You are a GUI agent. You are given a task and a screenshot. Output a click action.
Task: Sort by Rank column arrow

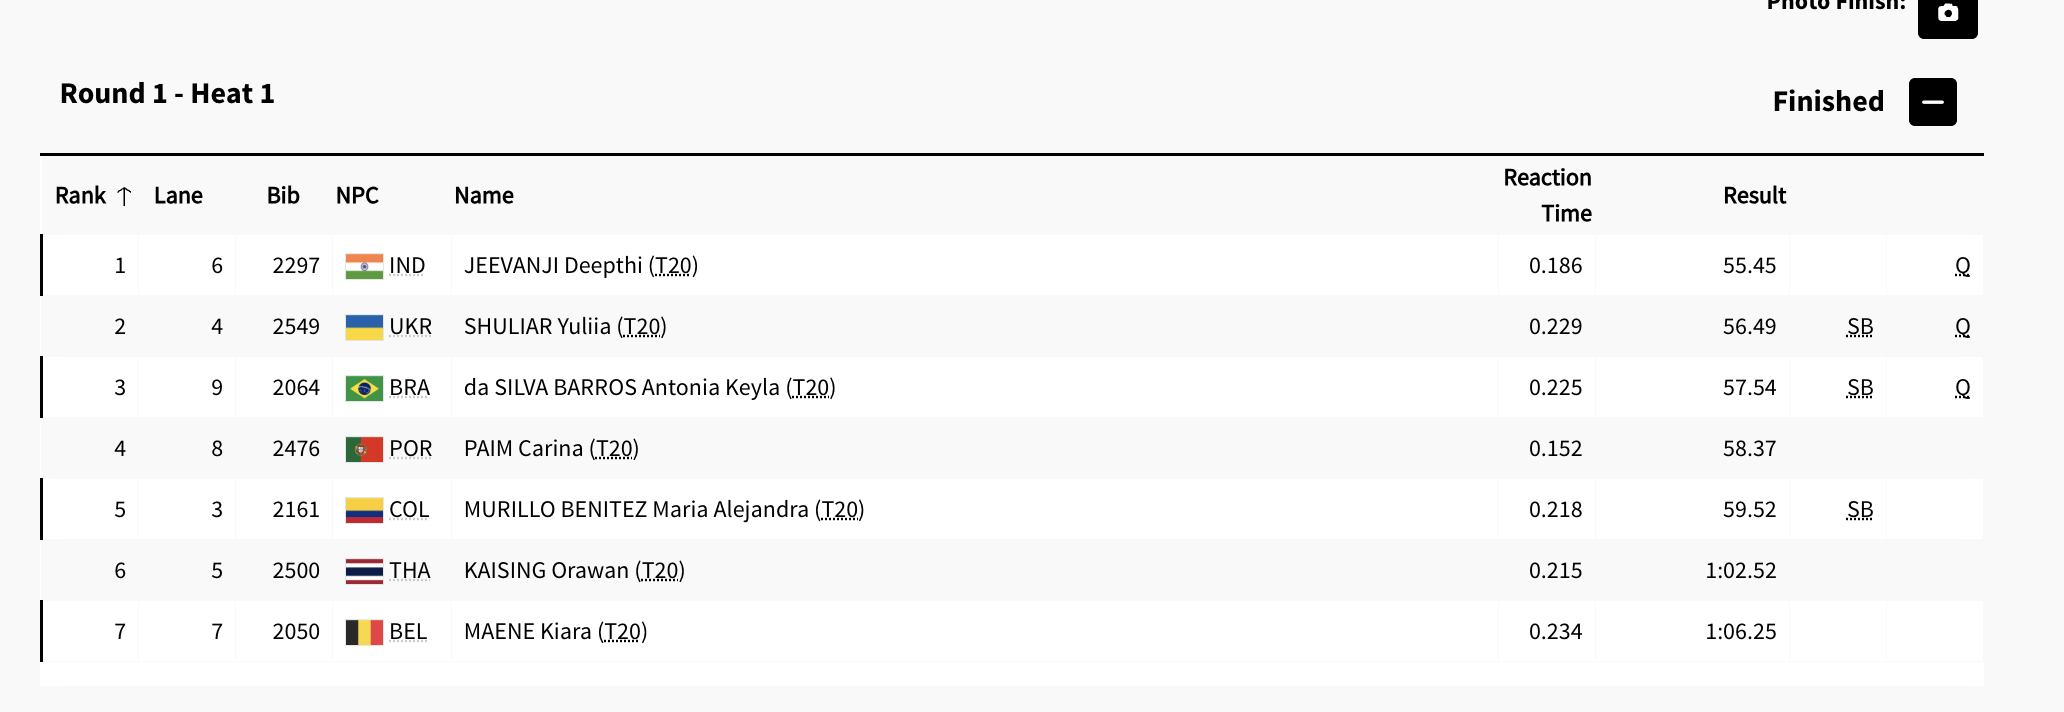tap(124, 196)
